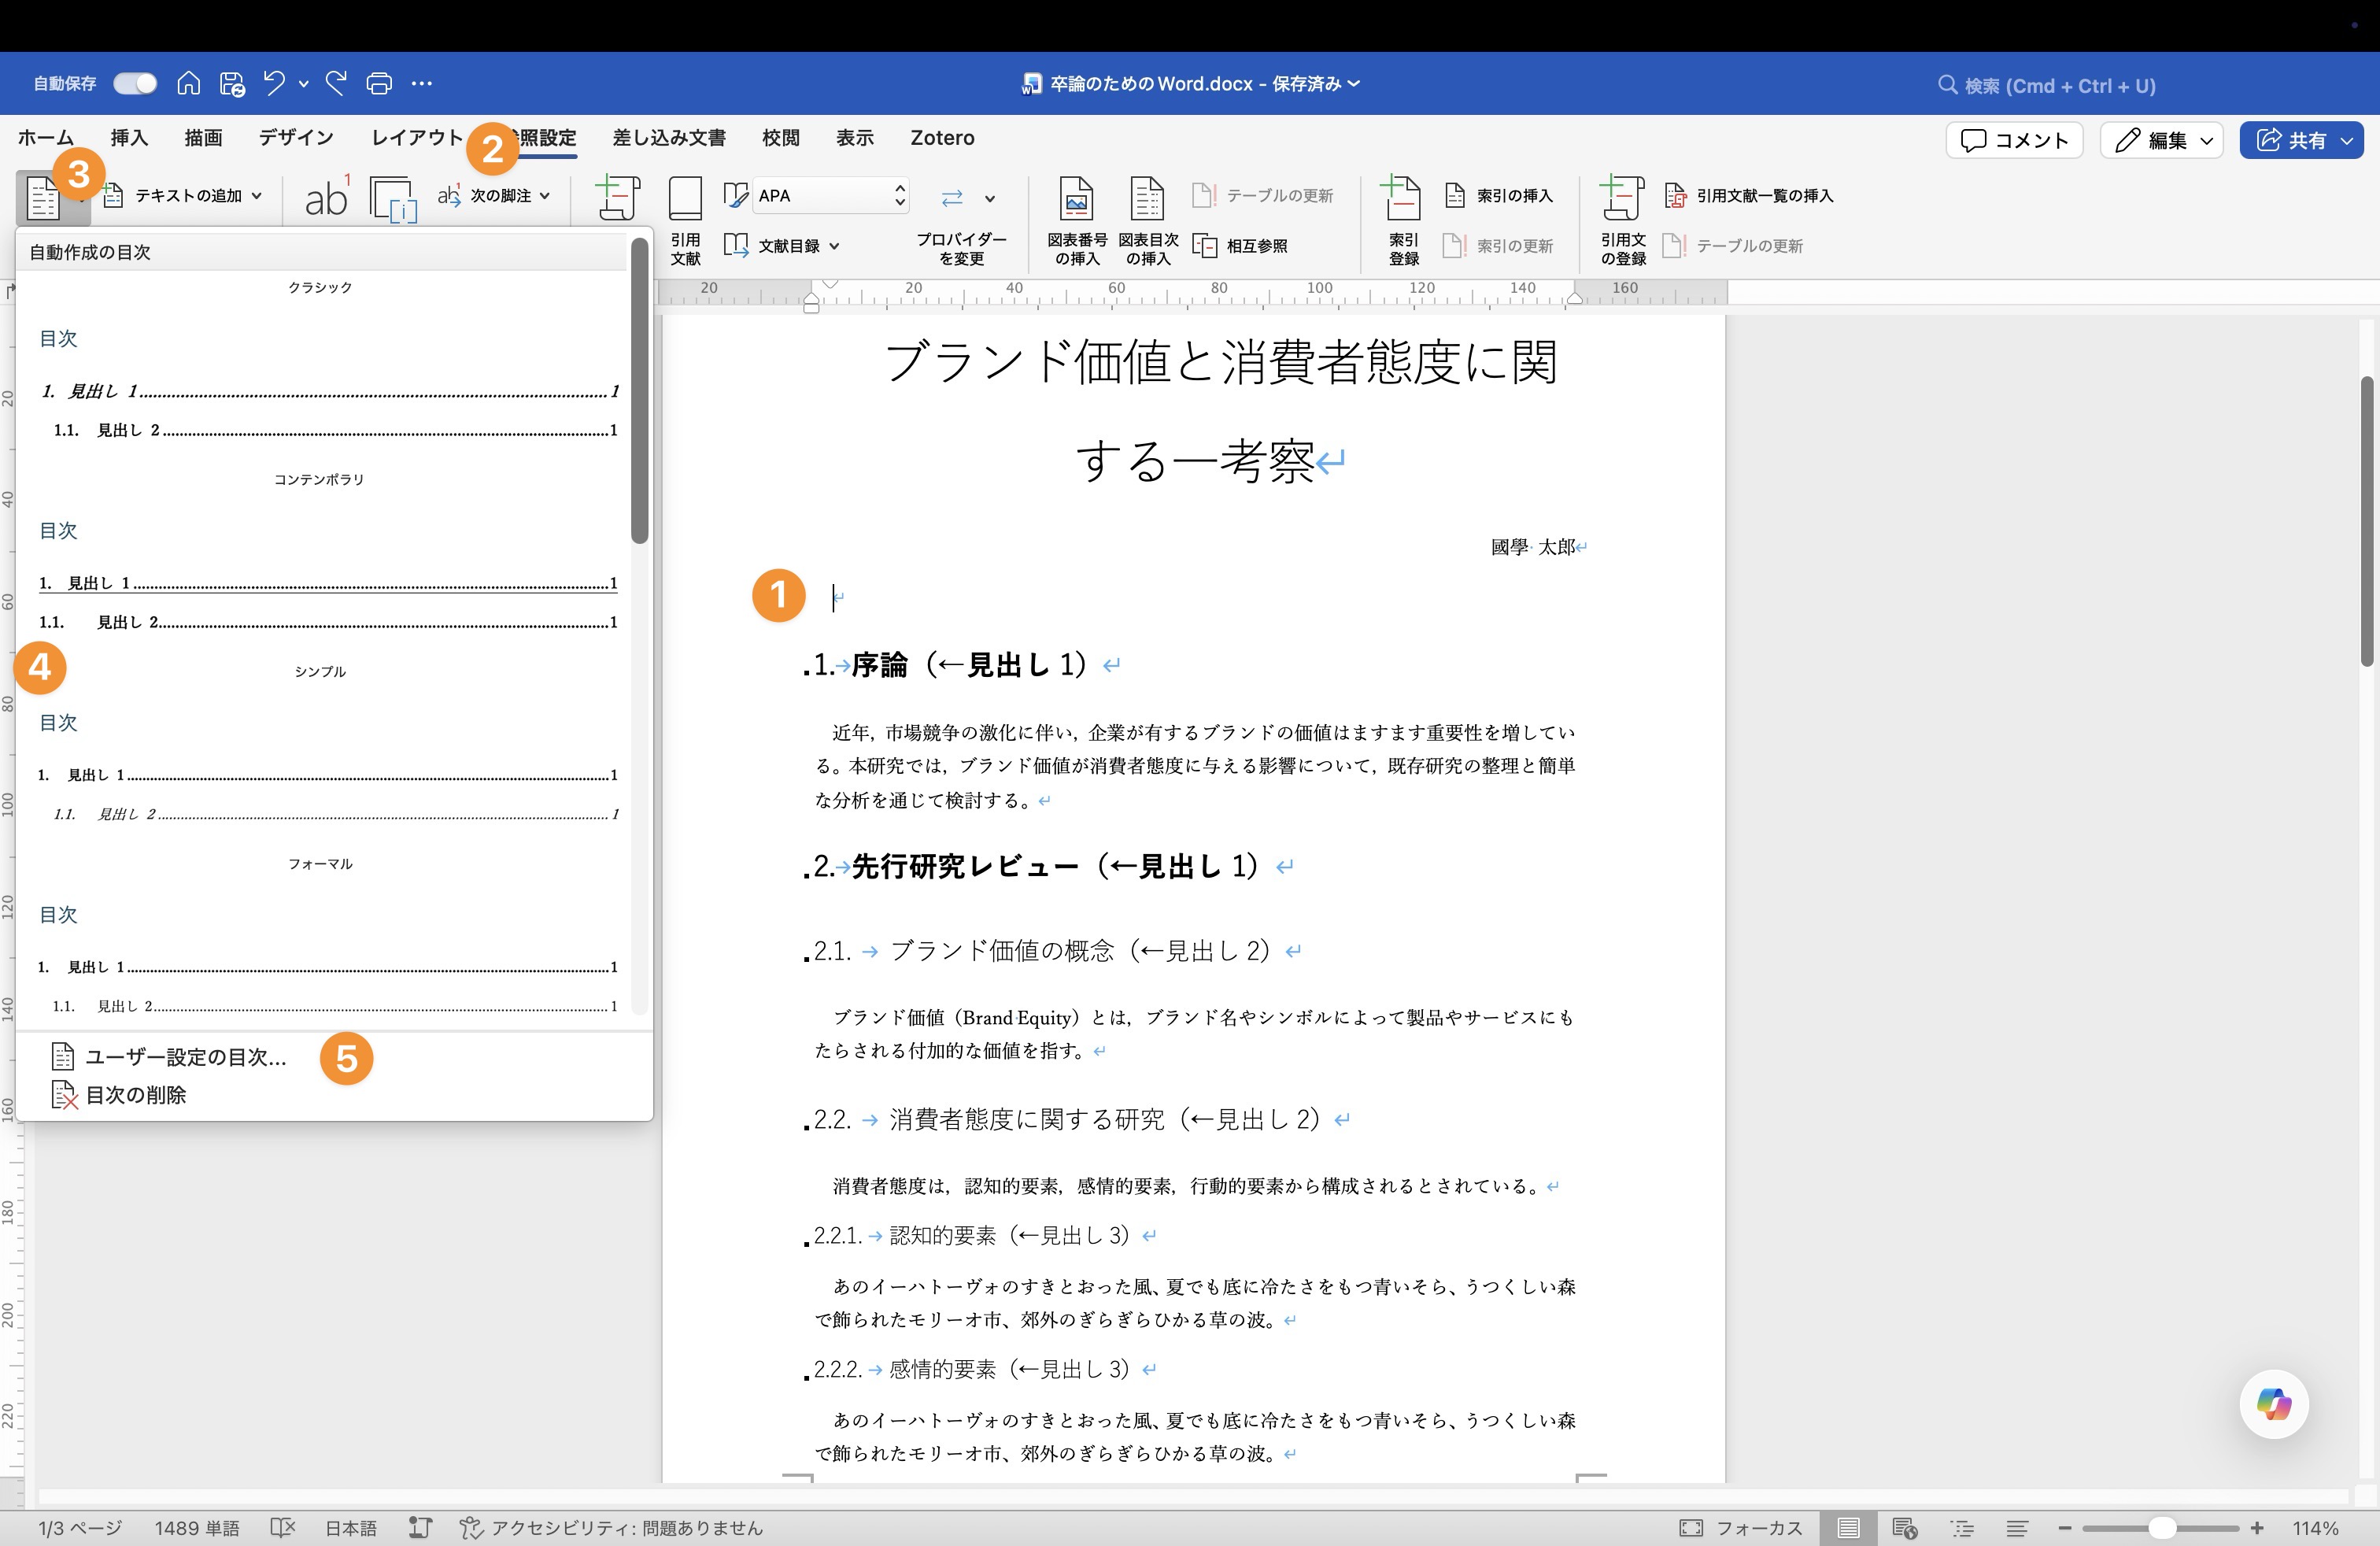Toggle the 自動保存 switch off
The width and height of the screenshot is (2380, 1546).
(x=135, y=83)
